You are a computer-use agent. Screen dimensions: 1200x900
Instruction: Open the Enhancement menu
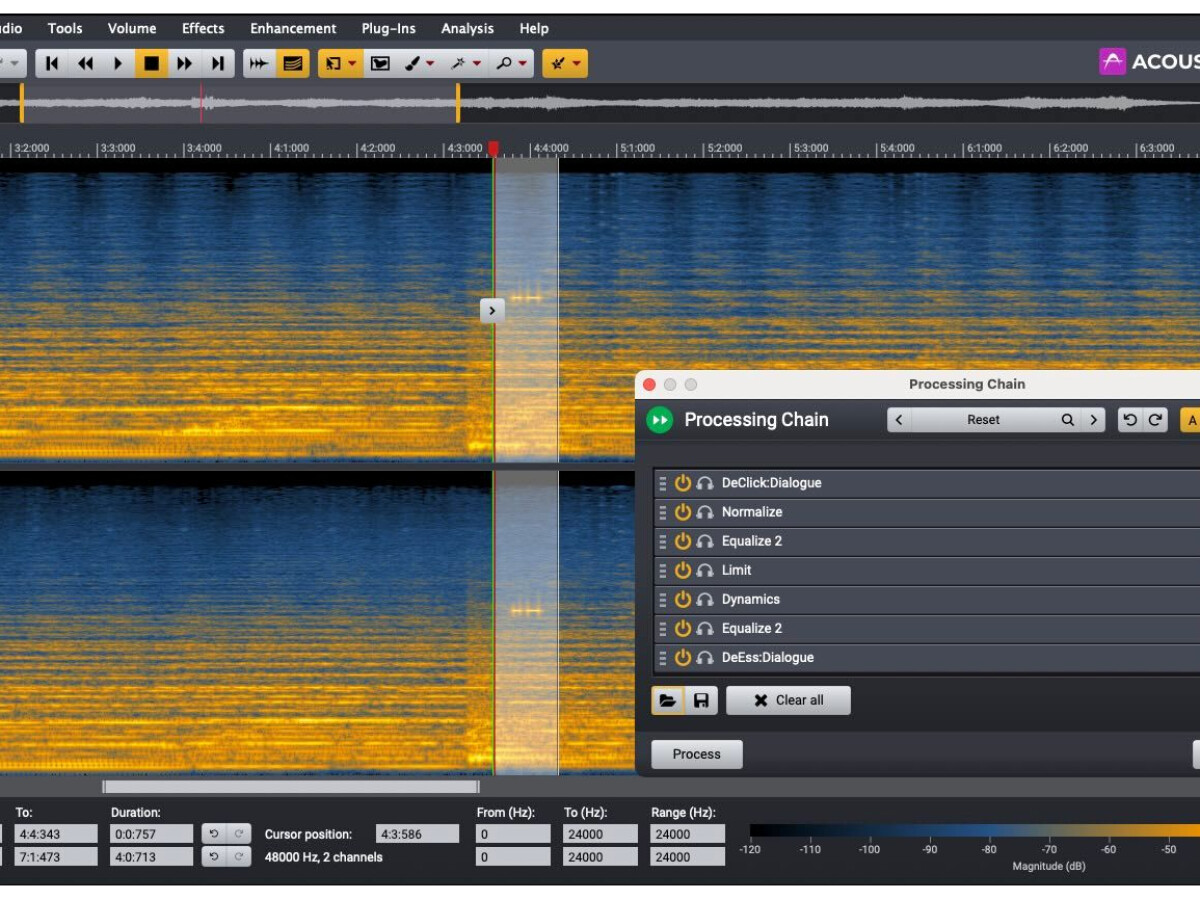pos(293,28)
